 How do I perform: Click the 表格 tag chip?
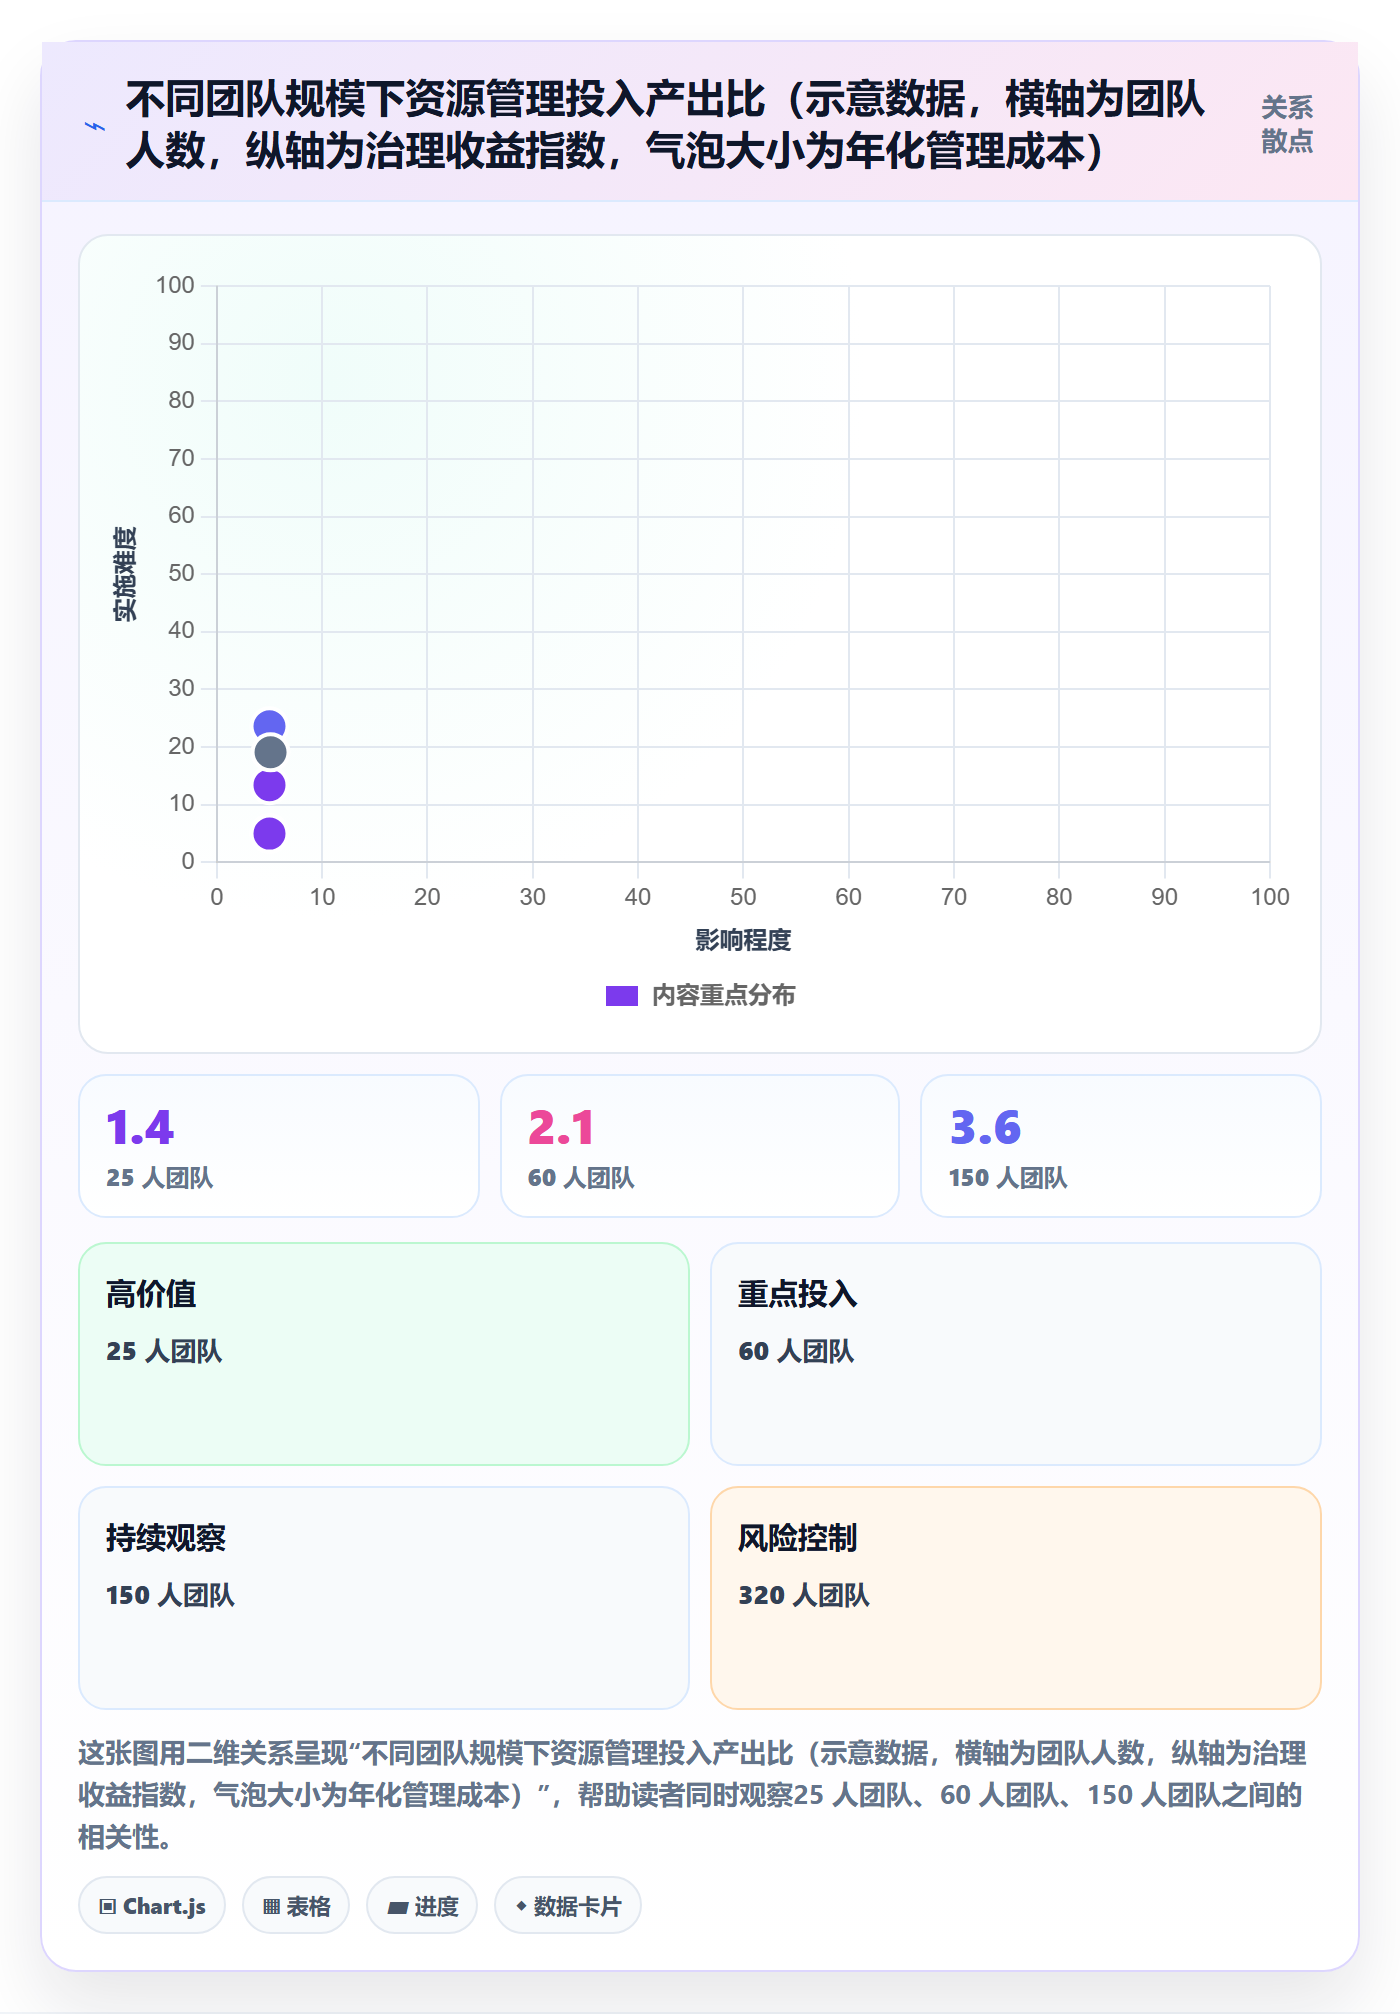[x=296, y=1906]
